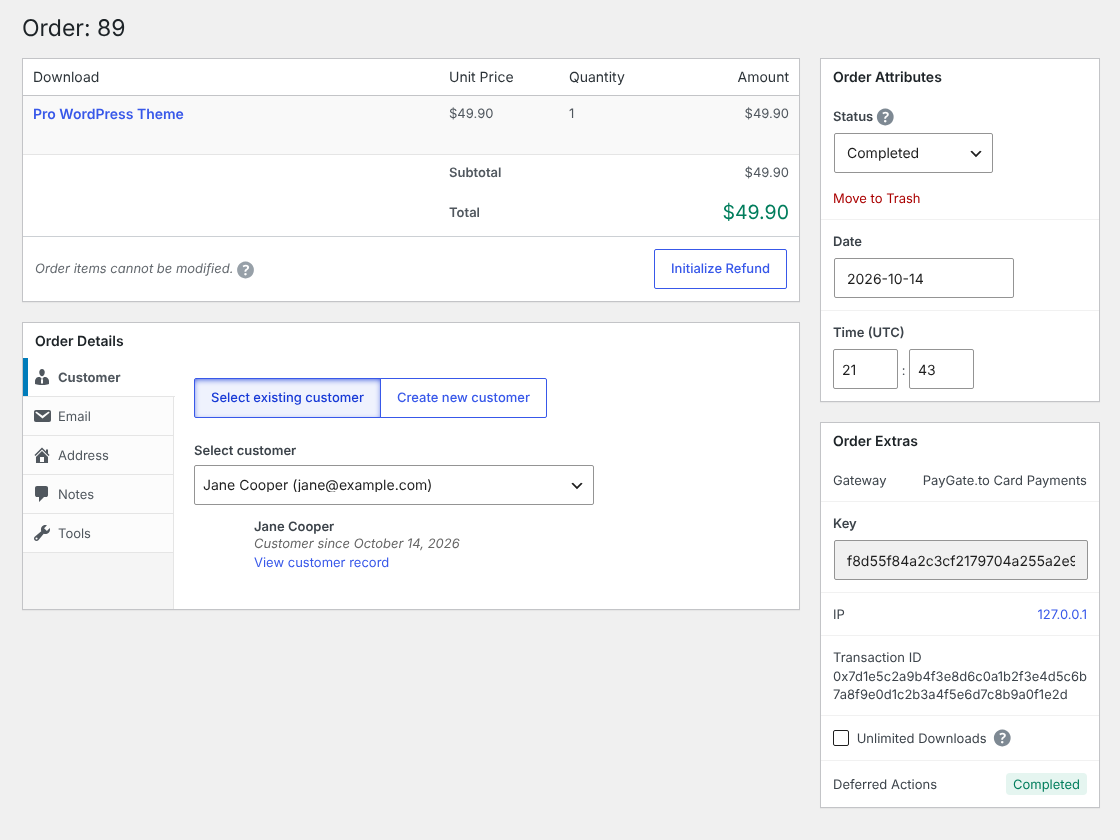Click the Download column header
1120x840 pixels.
(66, 77)
